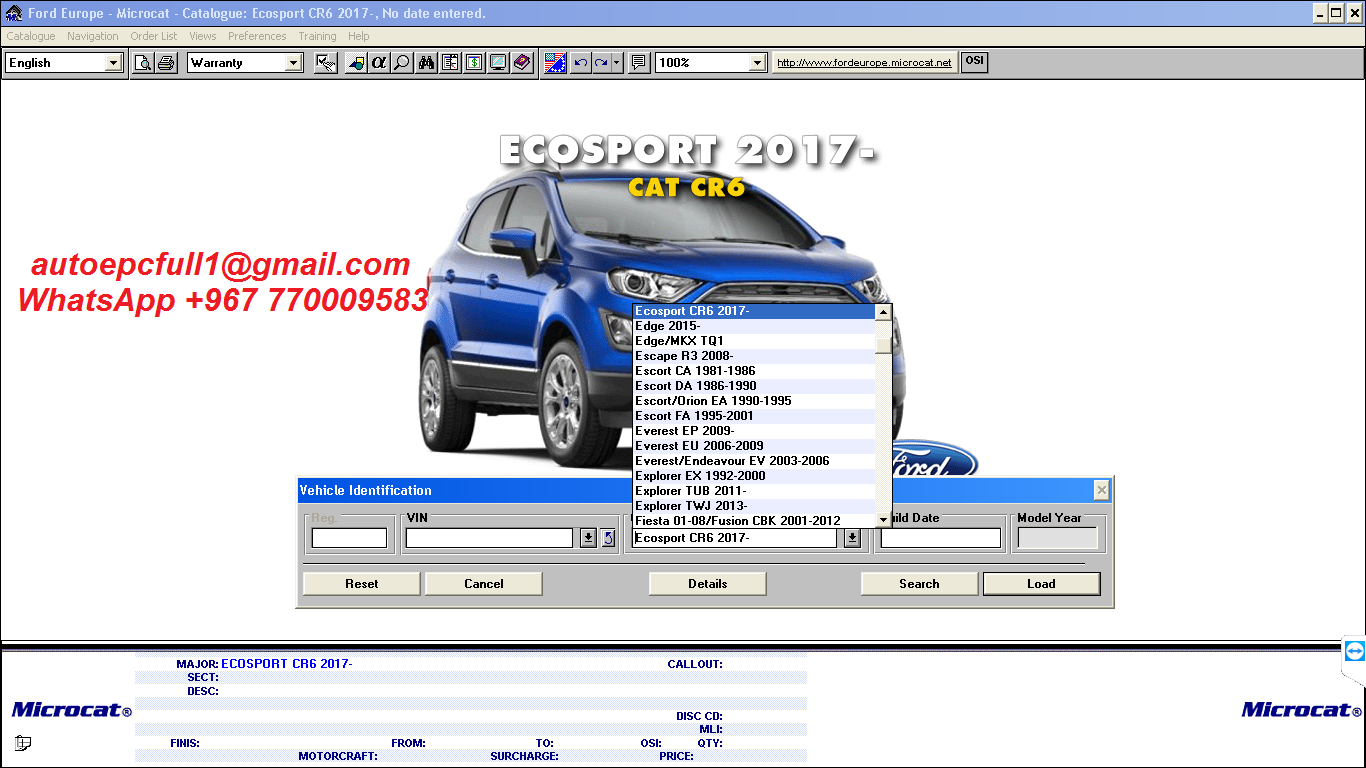
Task: Select Explorer TUB 2011- in the list
Action: tap(754, 491)
